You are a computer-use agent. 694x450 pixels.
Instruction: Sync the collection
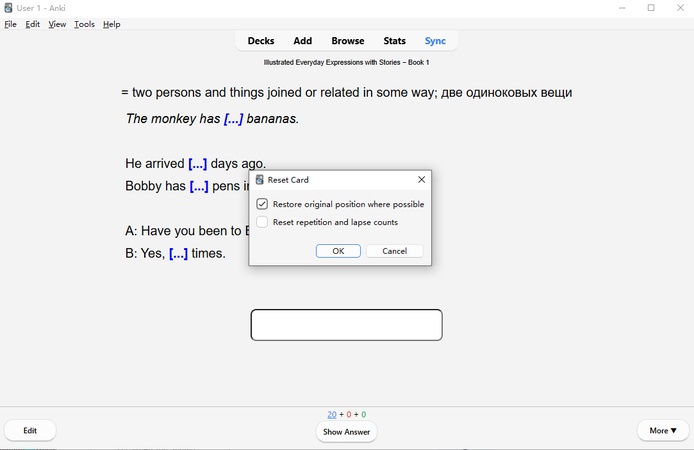click(x=435, y=41)
